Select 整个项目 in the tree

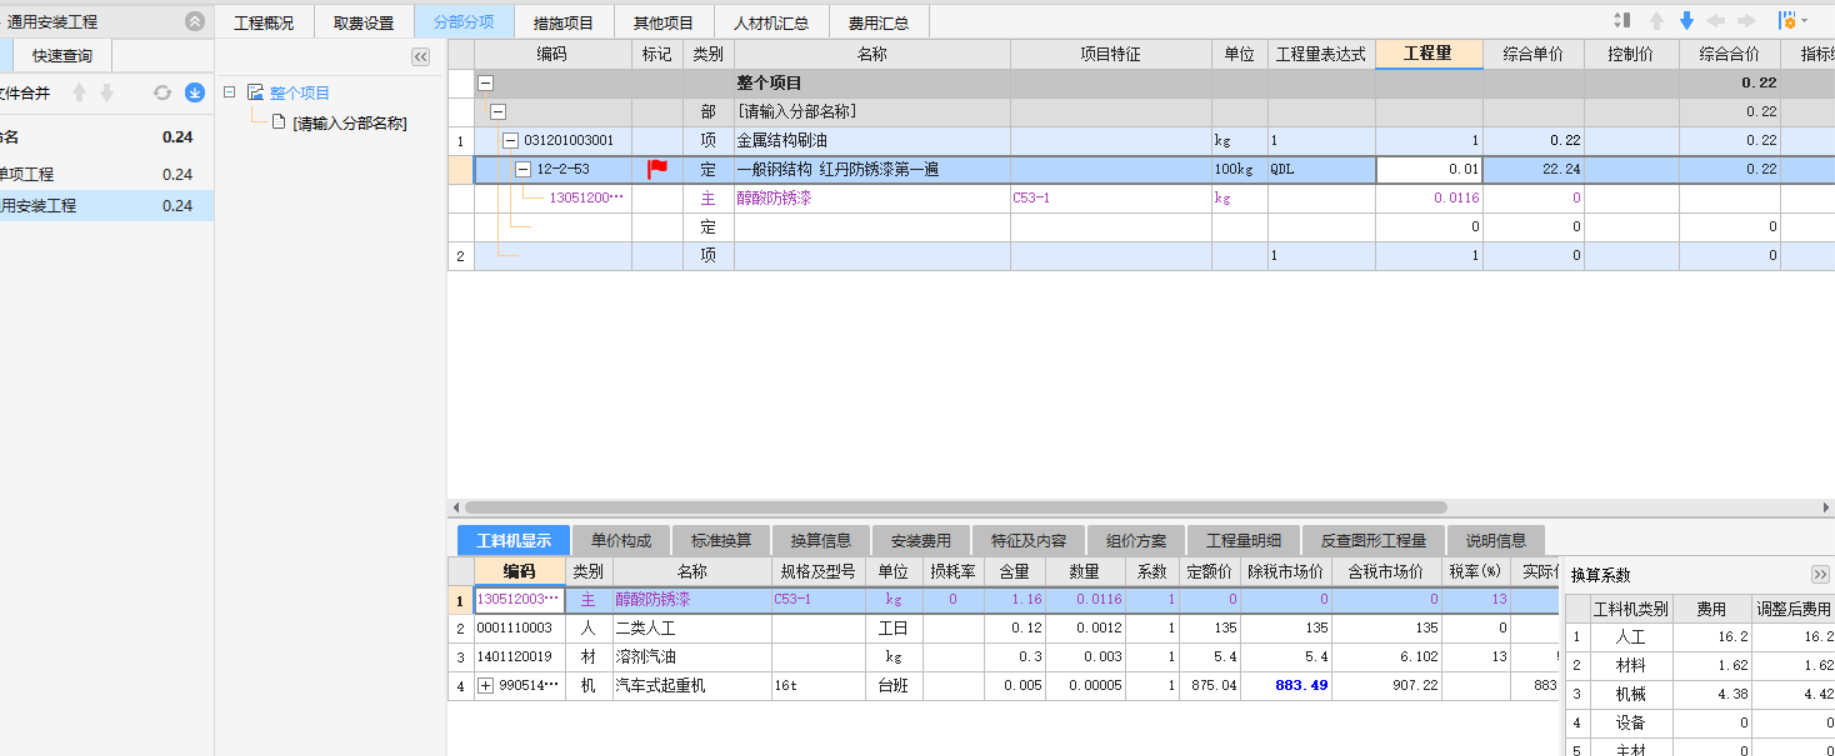point(300,93)
